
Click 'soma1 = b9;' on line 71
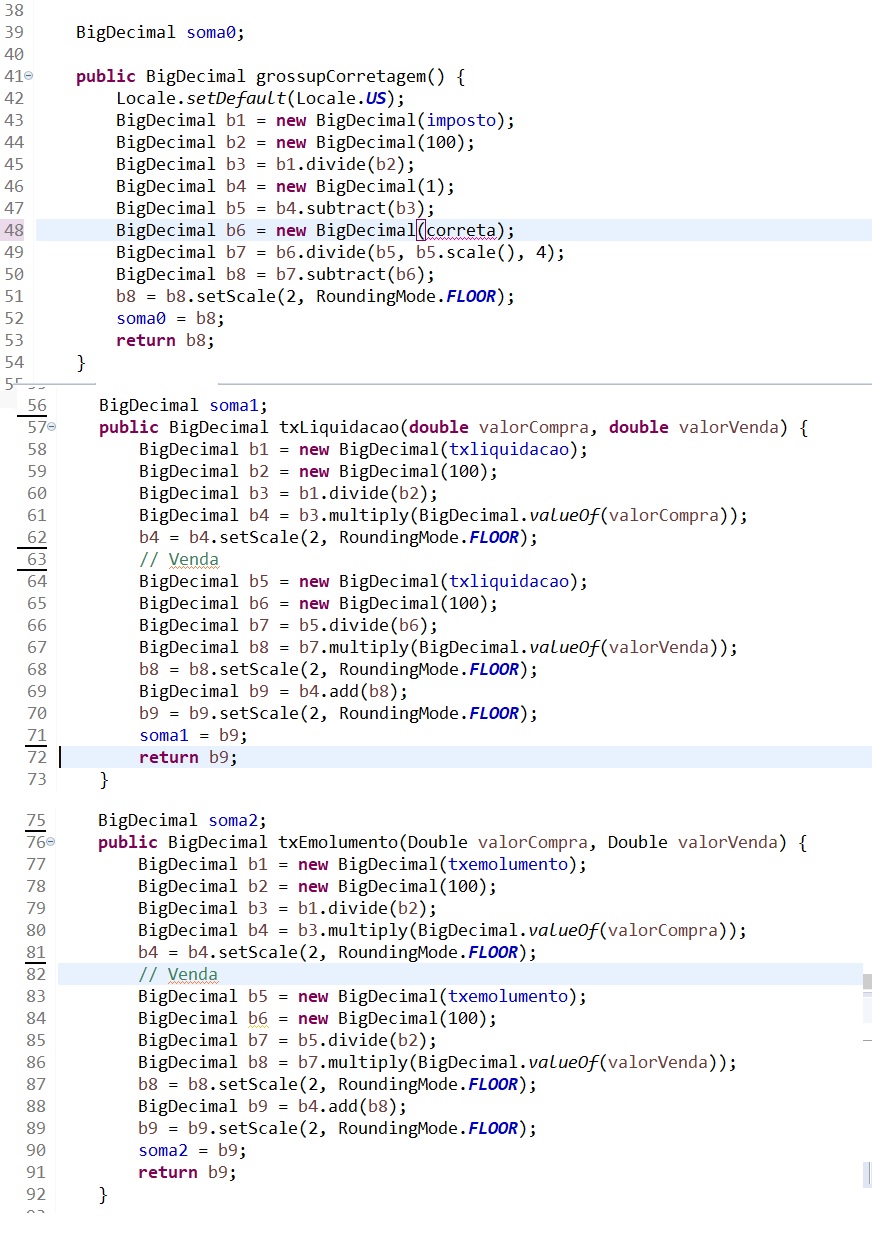point(194,735)
